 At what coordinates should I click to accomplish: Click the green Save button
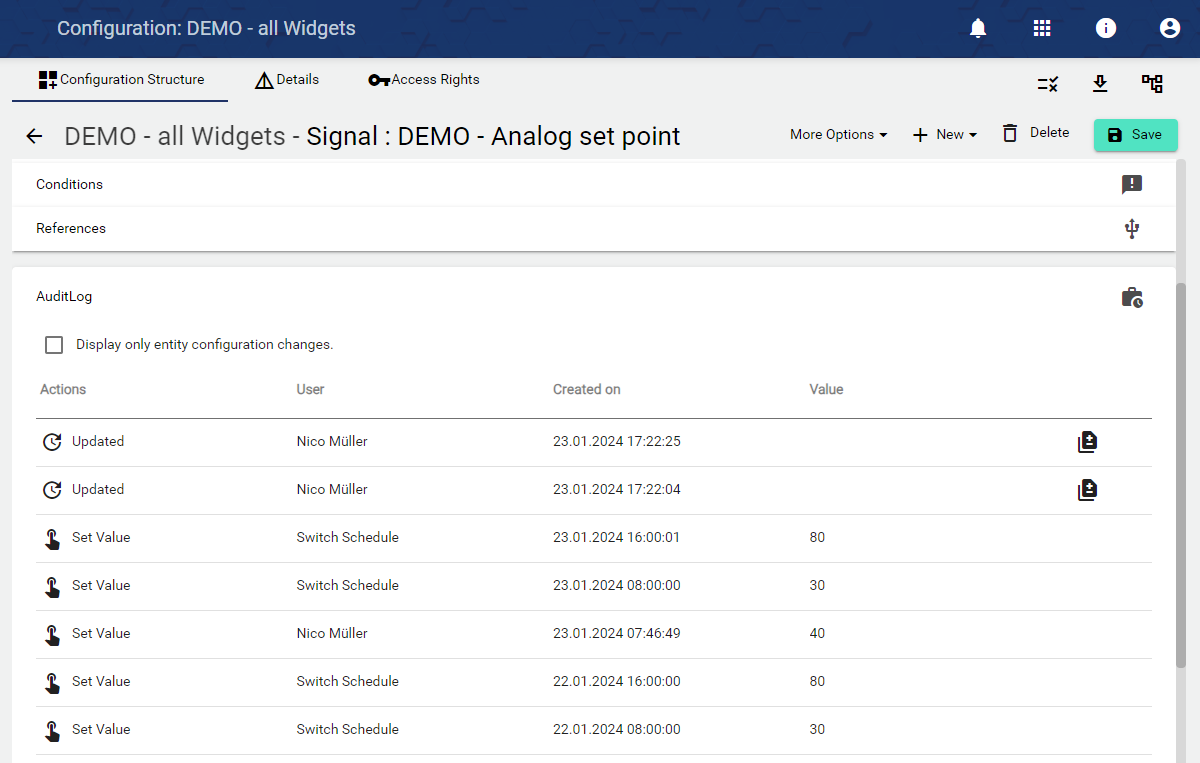tap(1135, 135)
